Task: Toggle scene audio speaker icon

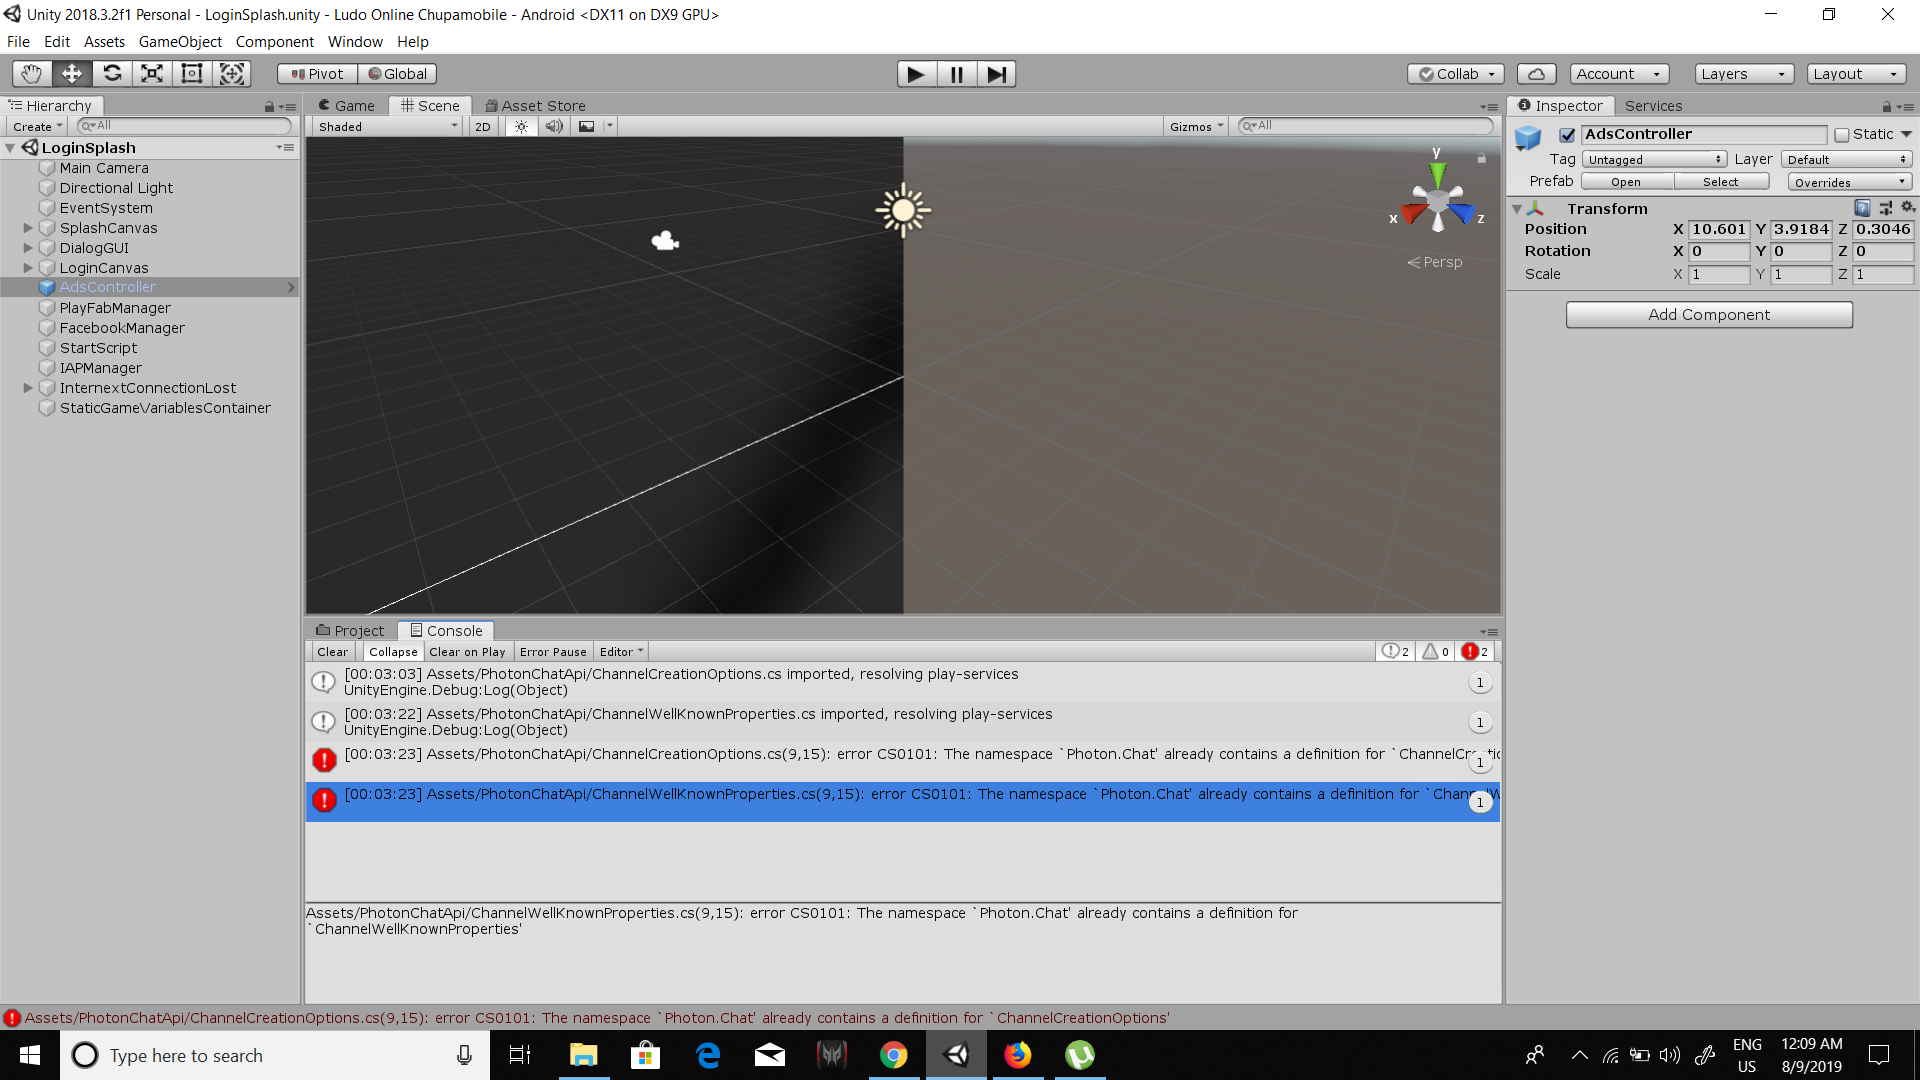Action: [554, 126]
